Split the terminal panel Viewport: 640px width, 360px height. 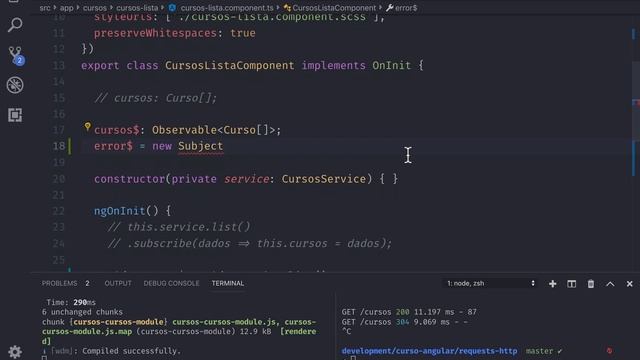[571, 284]
